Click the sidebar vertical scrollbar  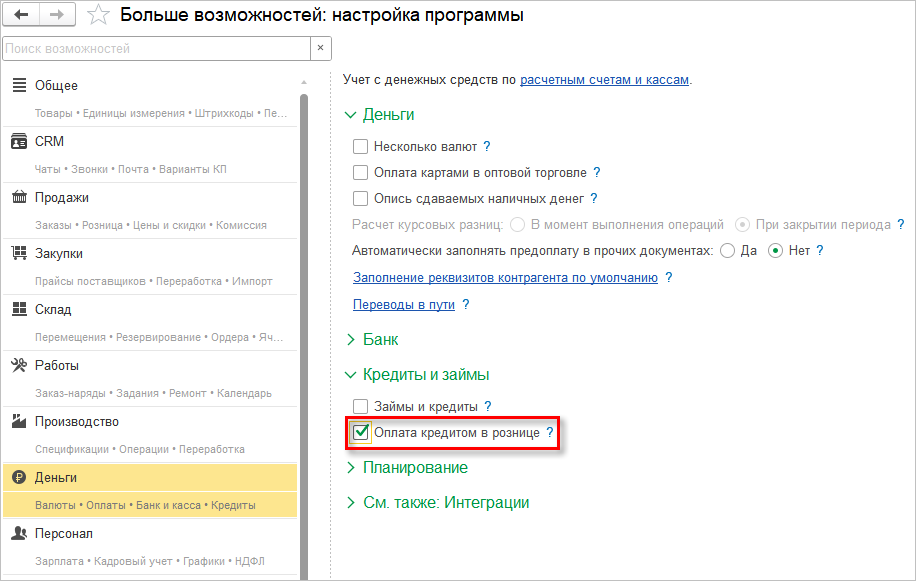[x=304, y=300]
